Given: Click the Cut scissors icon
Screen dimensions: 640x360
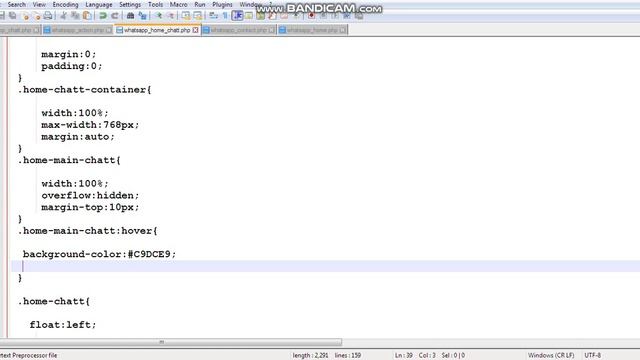Looking at the screenshot, I should coord(63,16).
